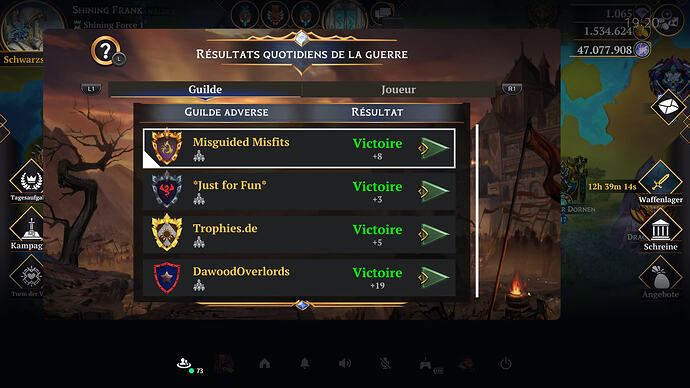Open the help question mark icon

click(x=106, y=51)
